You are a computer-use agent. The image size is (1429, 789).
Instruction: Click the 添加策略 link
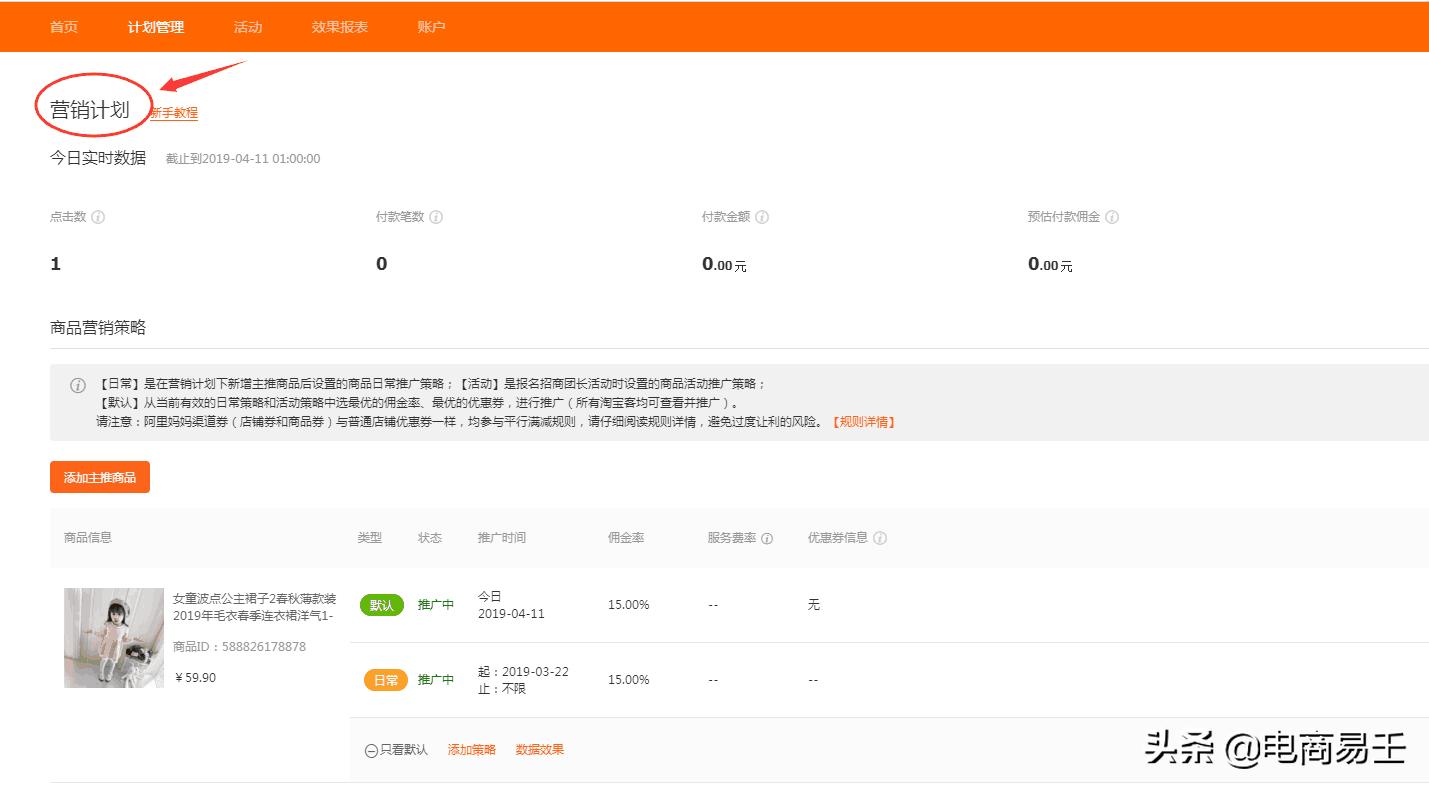(x=470, y=748)
